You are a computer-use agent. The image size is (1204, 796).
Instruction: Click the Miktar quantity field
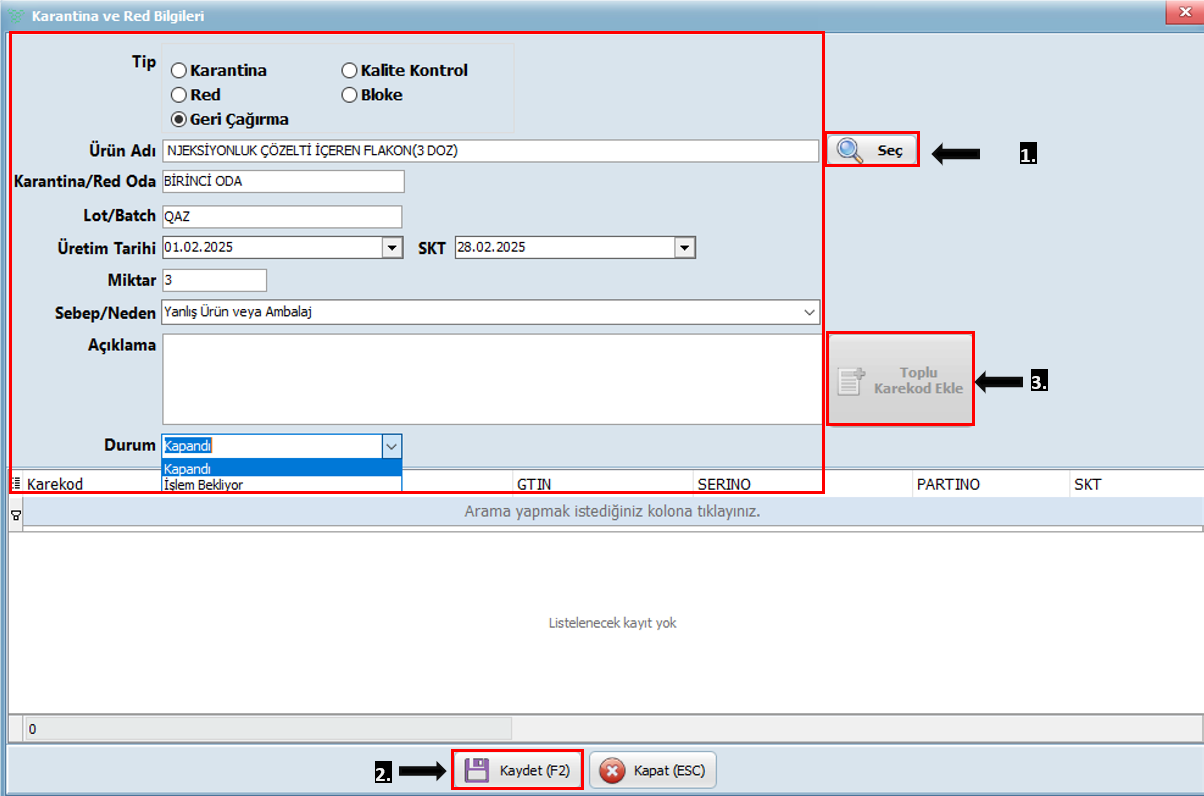[214, 280]
